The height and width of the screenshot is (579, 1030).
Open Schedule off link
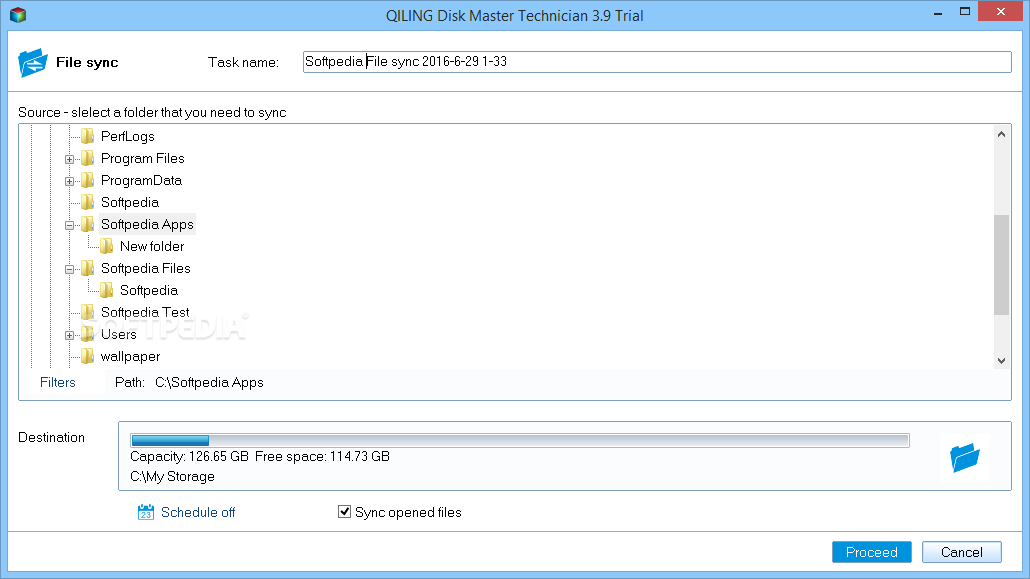tap(198, 512)
